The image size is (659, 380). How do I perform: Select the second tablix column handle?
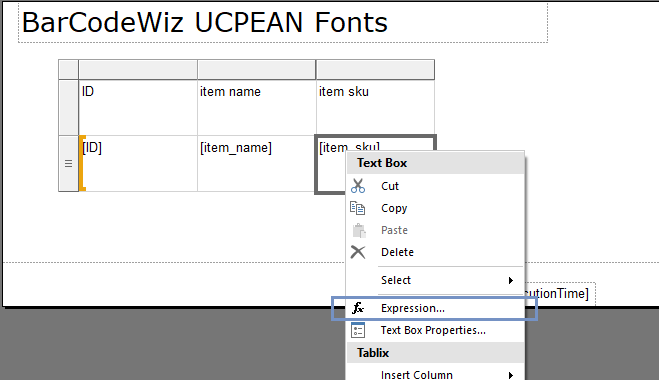pos(256,69)
